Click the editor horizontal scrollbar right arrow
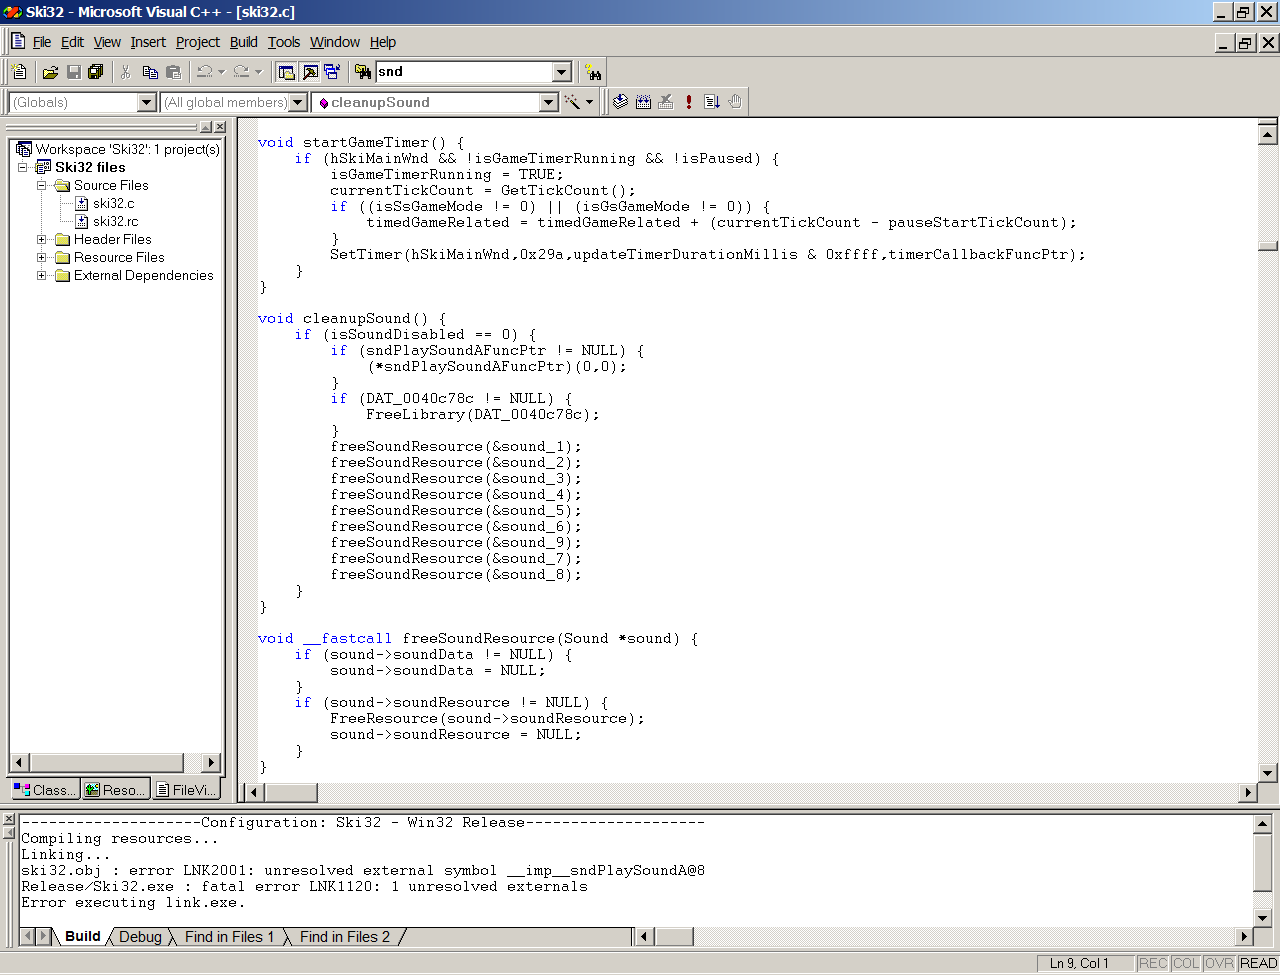 click(1247, 792)
